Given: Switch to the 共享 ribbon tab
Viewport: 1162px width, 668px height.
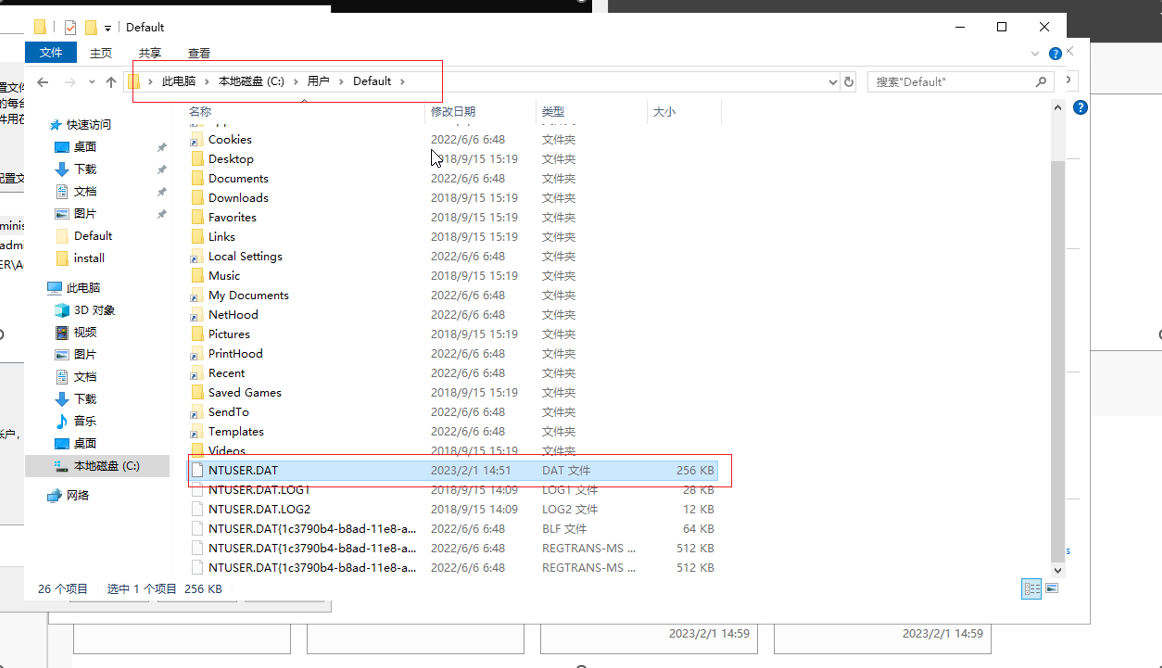Looking at the screenshot, I should point(150,53).
